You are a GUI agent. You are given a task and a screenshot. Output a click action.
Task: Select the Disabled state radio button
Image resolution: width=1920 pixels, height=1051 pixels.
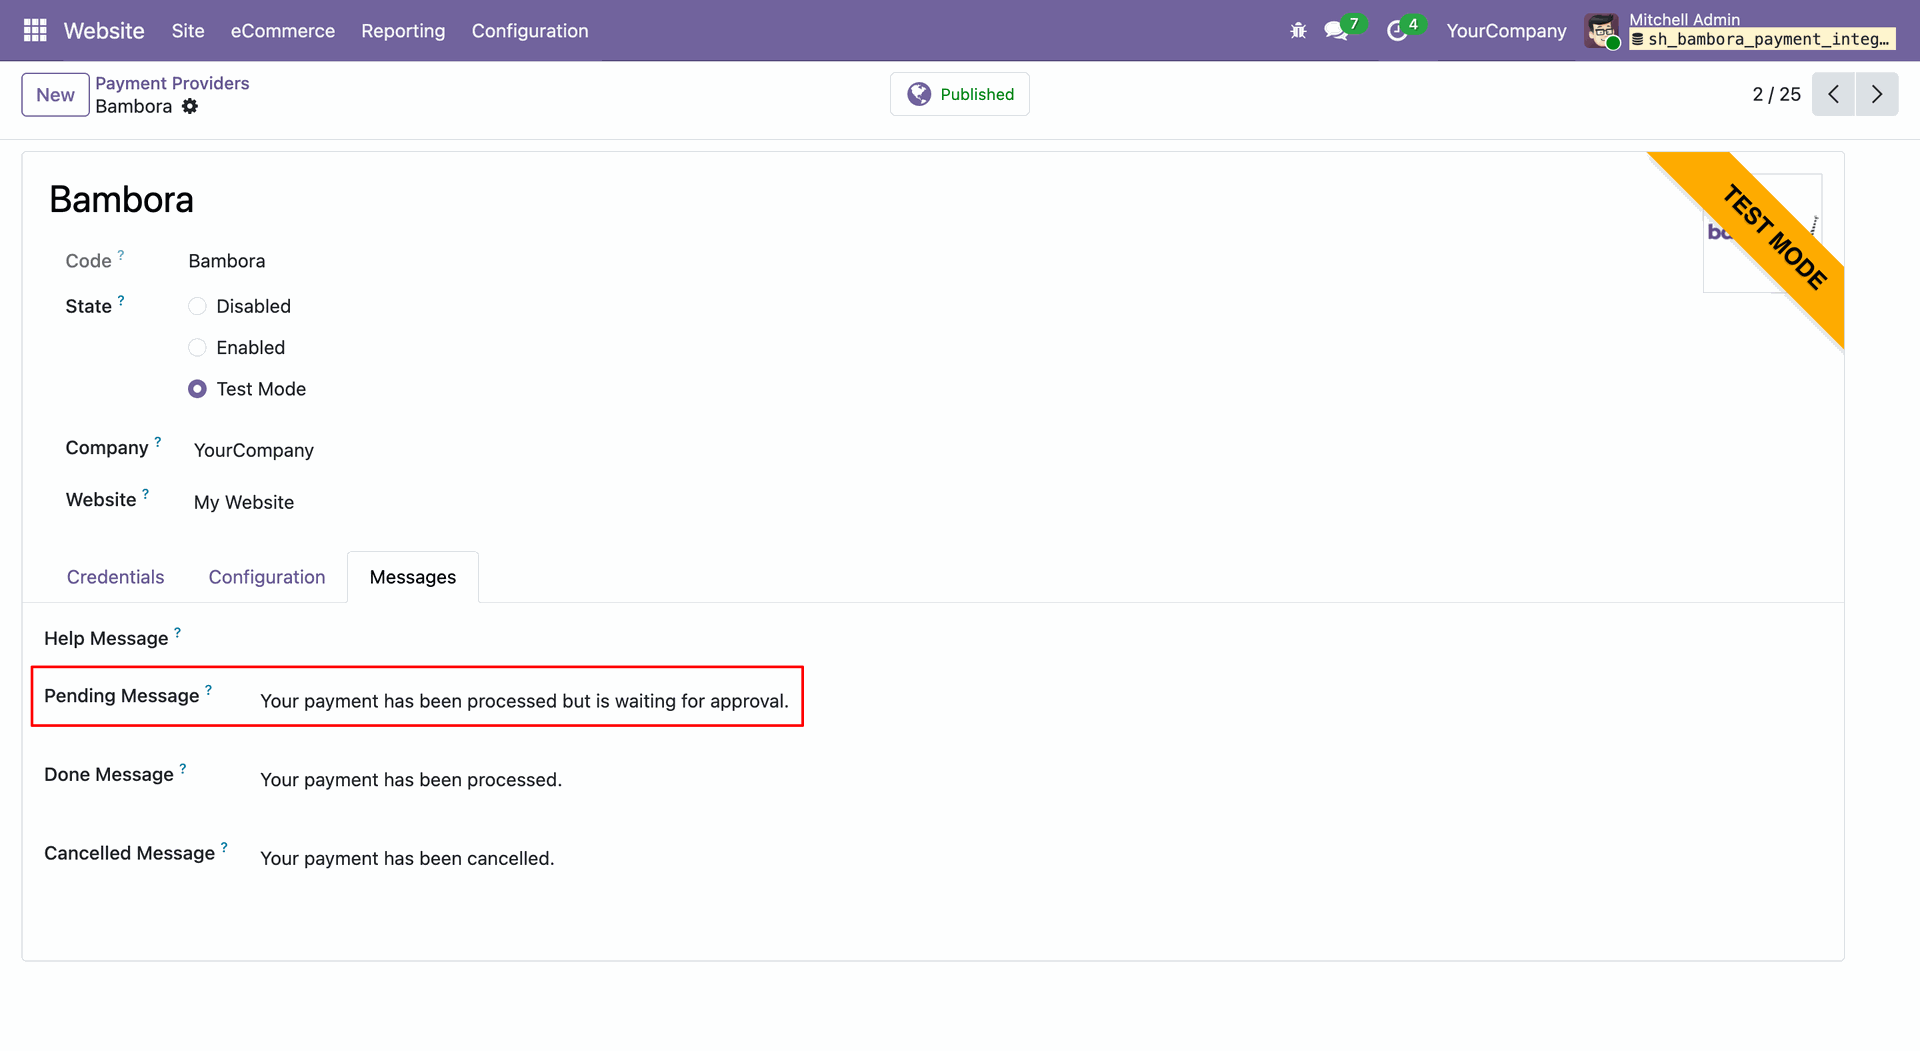[x=197, y=306]
